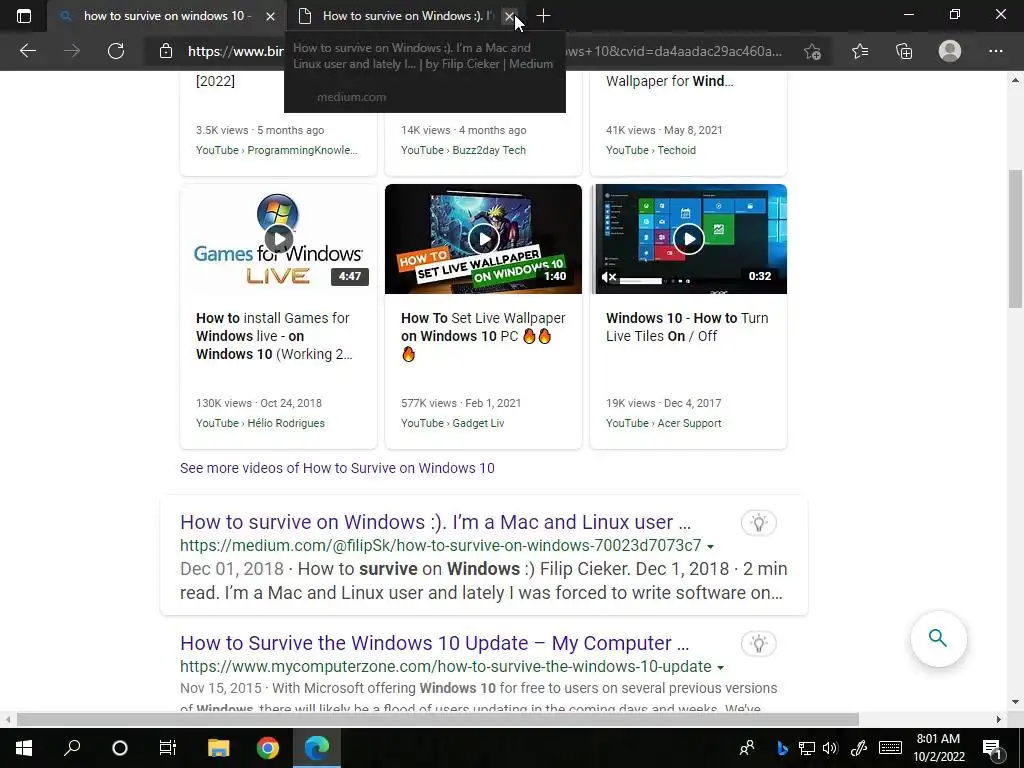Image resolution: width=1024 pixels, height=768 pixels.
Task: Open 'Windows 10 - How to Turn Live Tiles On / Off' title
Action: click(687, 327)
